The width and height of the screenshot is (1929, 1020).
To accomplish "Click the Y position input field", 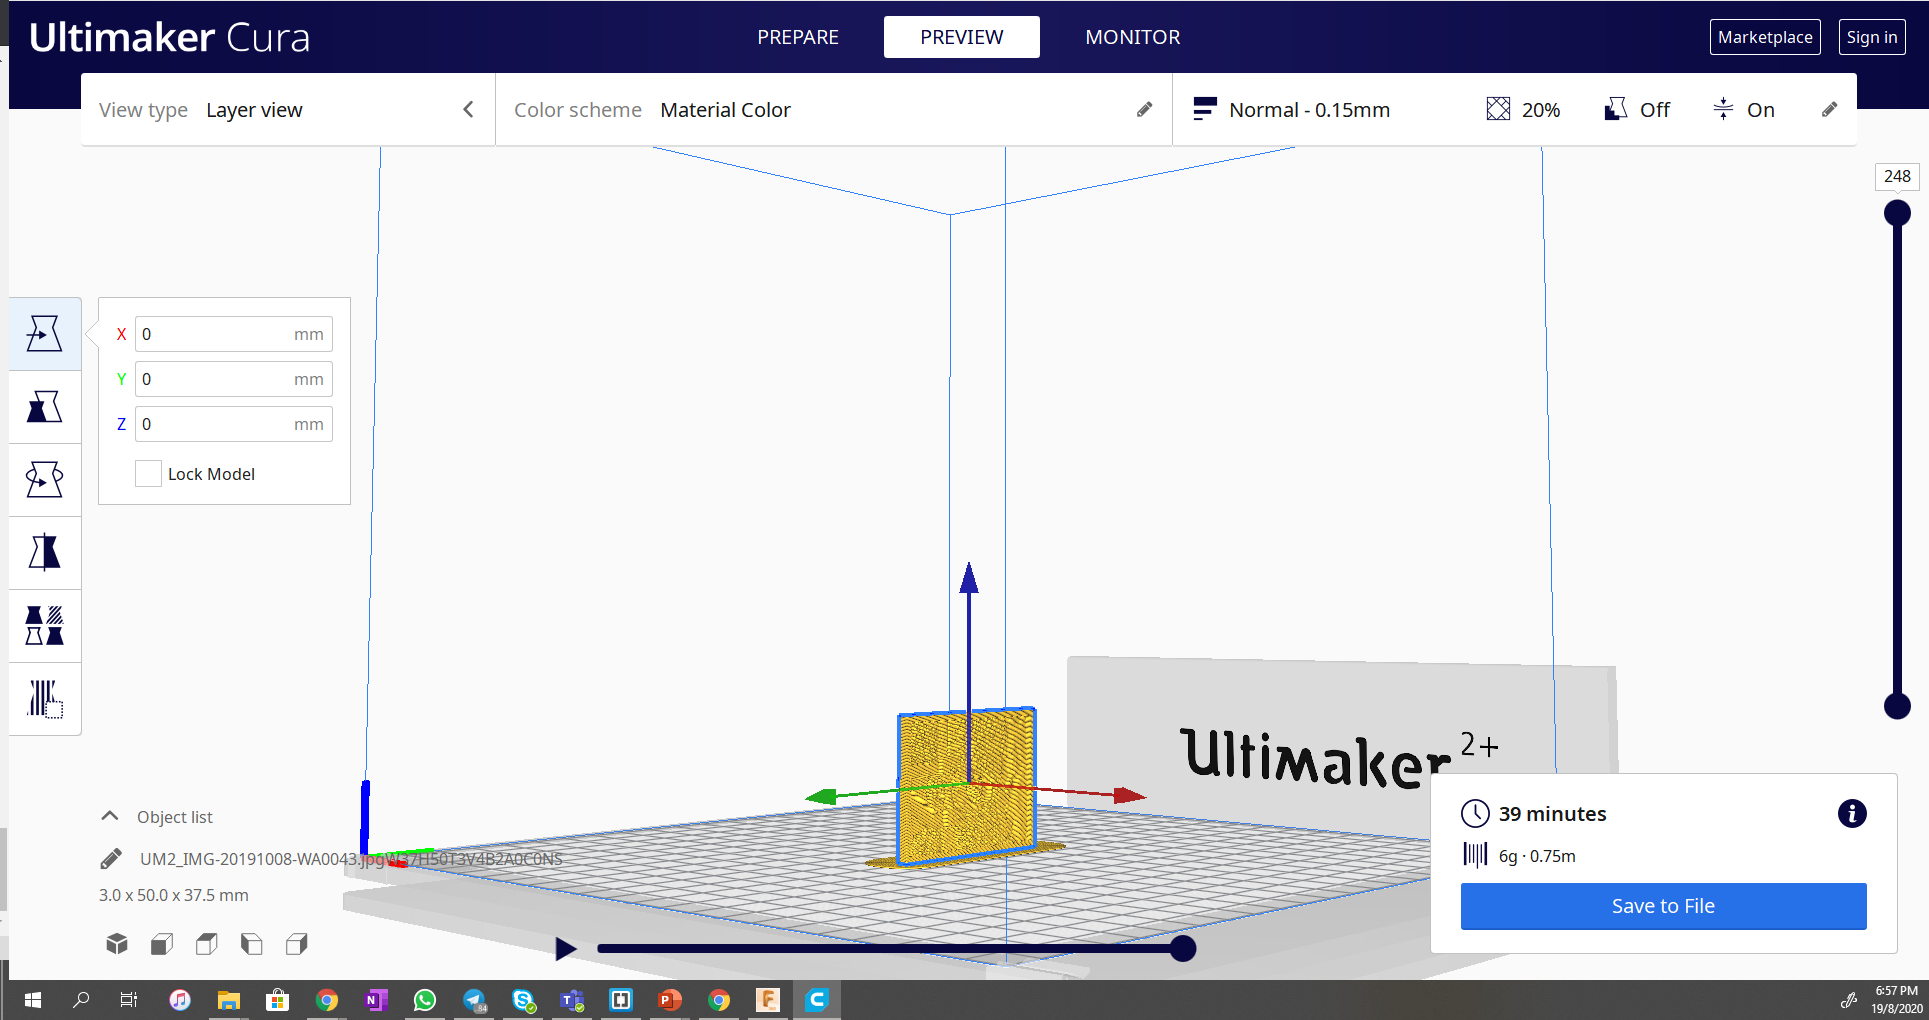I will tap(234, 379).
